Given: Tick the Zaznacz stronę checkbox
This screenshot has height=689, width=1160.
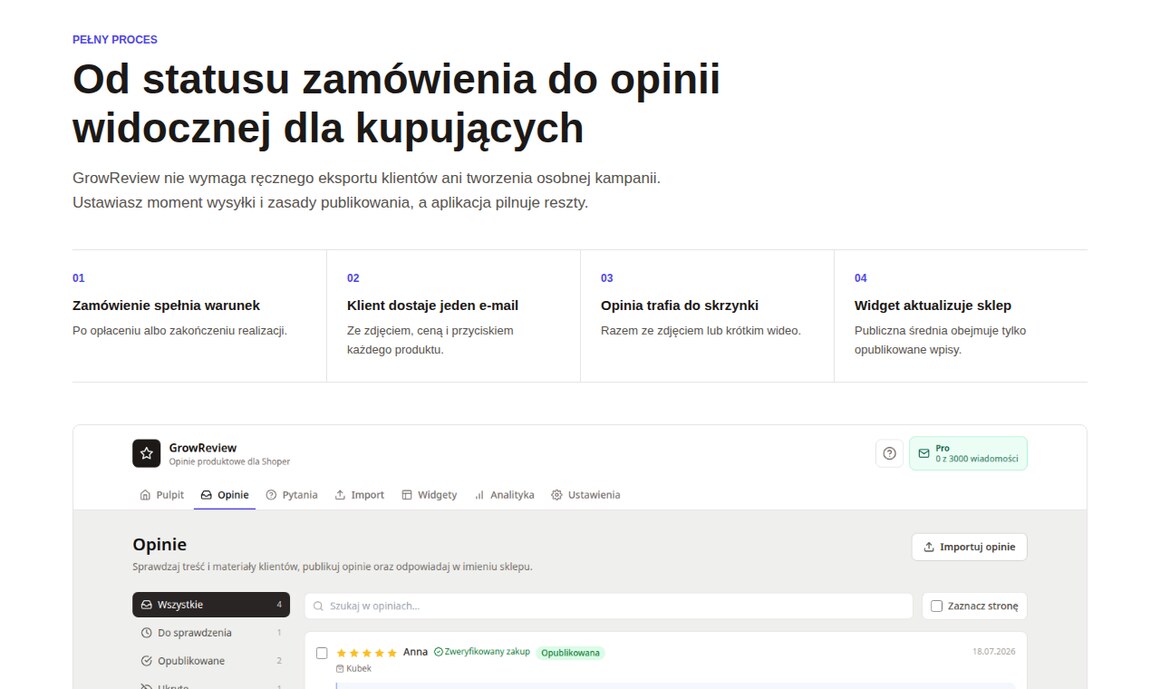Looking at the screenshot, I should tap(937, 606).
